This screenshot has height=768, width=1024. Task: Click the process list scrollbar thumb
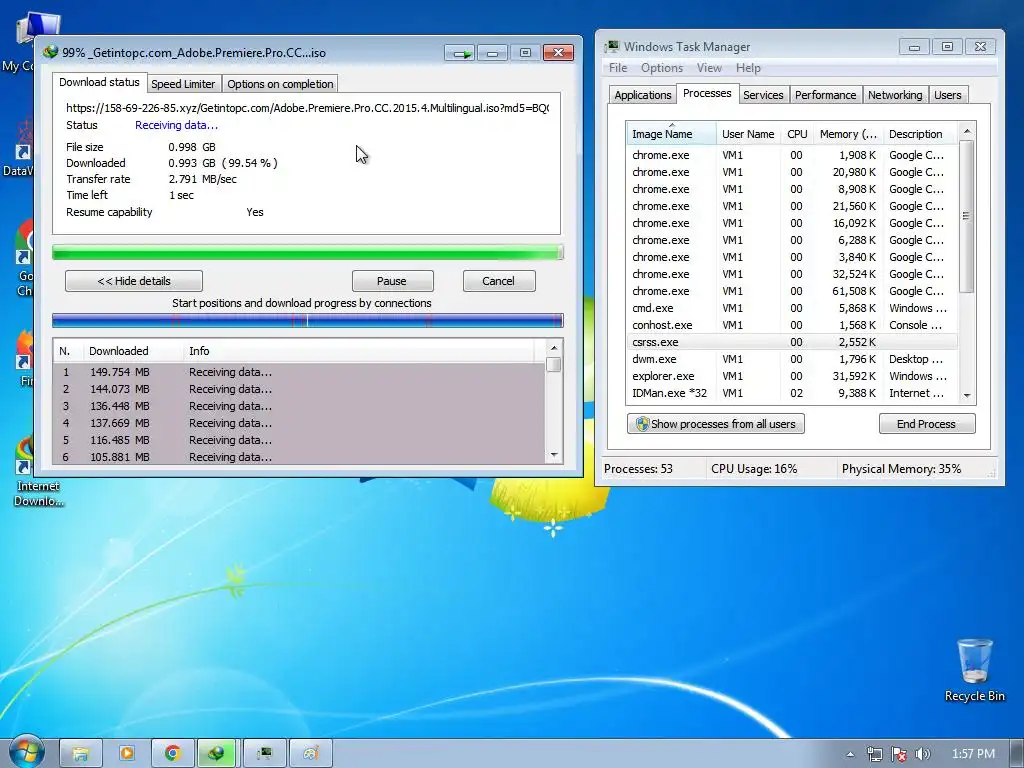[x=967, y=216]
